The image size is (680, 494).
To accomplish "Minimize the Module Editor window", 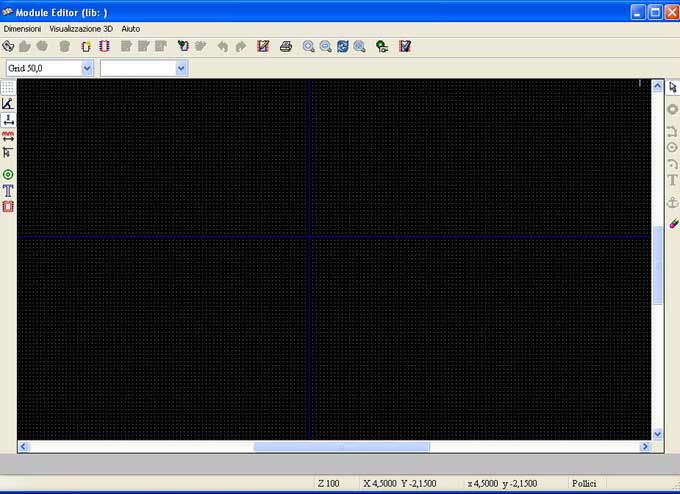I will coord(638,12).
